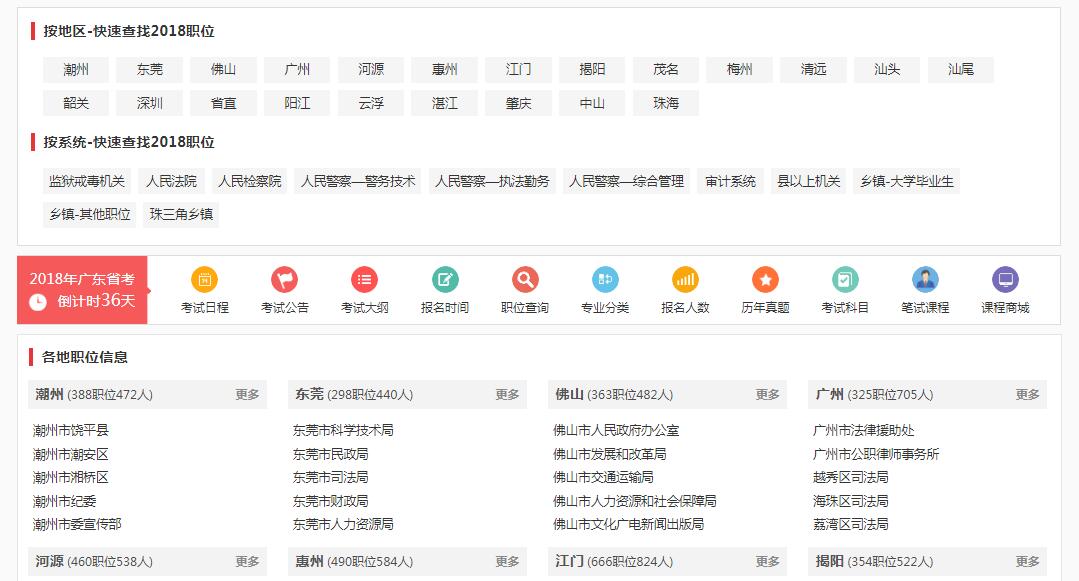Screen dimensions: 1079x581
Task: Filter by 审计系统 tag
Action: pyautogui.click(x=730, y=181)
